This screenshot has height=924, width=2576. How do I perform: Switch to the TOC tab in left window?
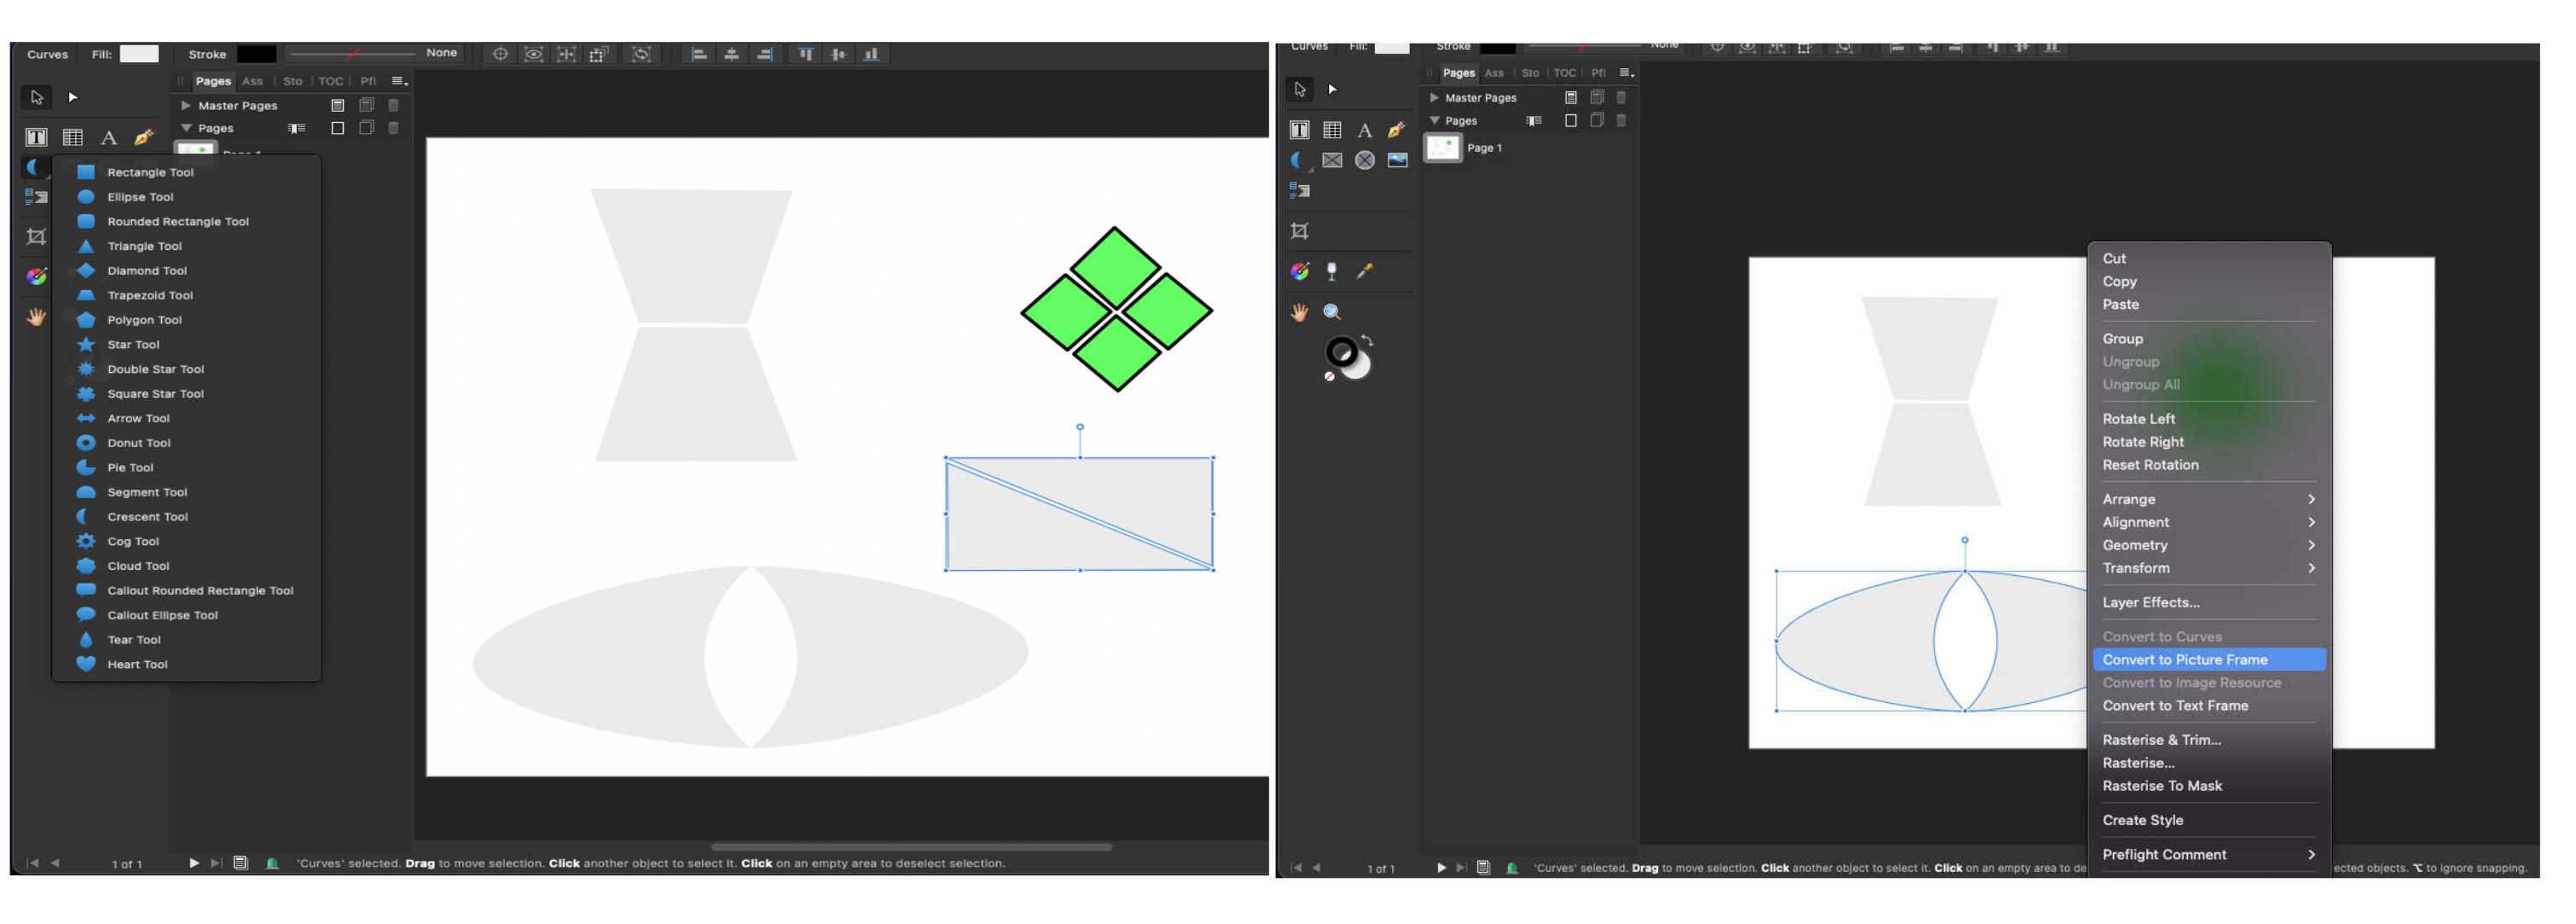(330, 81)
